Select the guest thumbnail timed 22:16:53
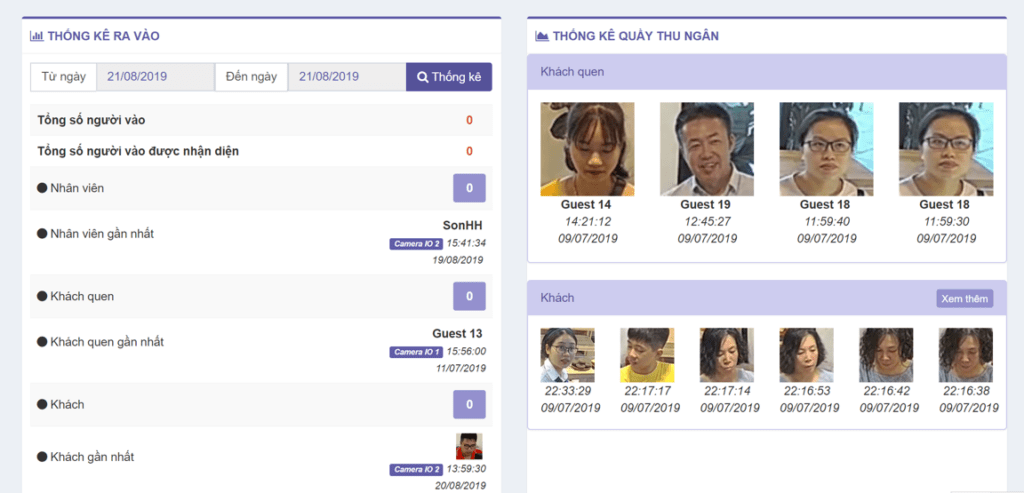 pyautogui.click(x=806, y=355)
